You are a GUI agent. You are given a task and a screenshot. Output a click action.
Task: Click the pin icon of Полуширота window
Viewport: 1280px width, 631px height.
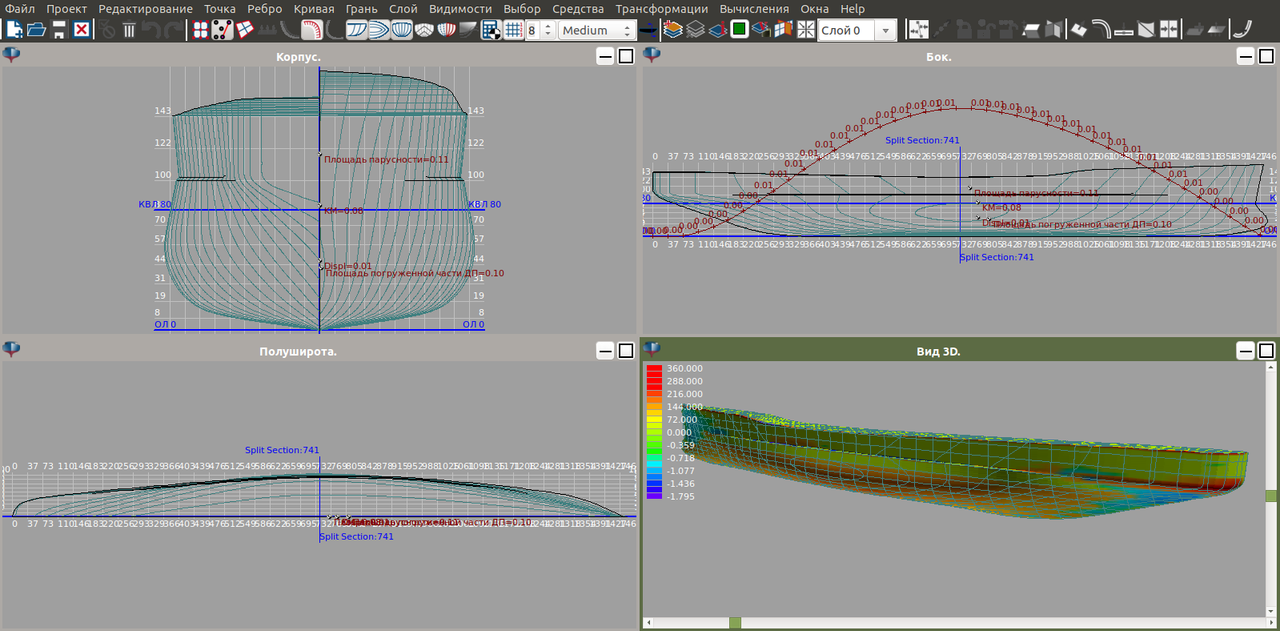pyautogui.click(x=12, y=349)
